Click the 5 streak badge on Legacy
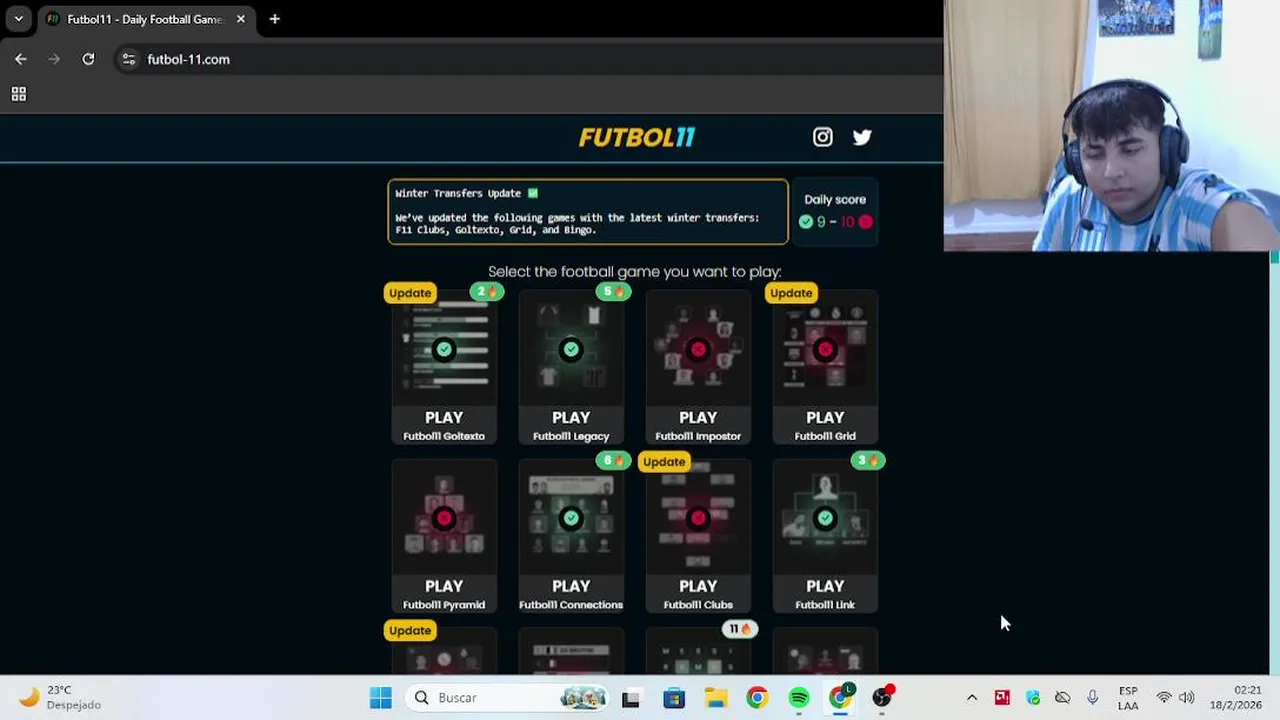1280x720 pixels. click(x=613, y=292)
